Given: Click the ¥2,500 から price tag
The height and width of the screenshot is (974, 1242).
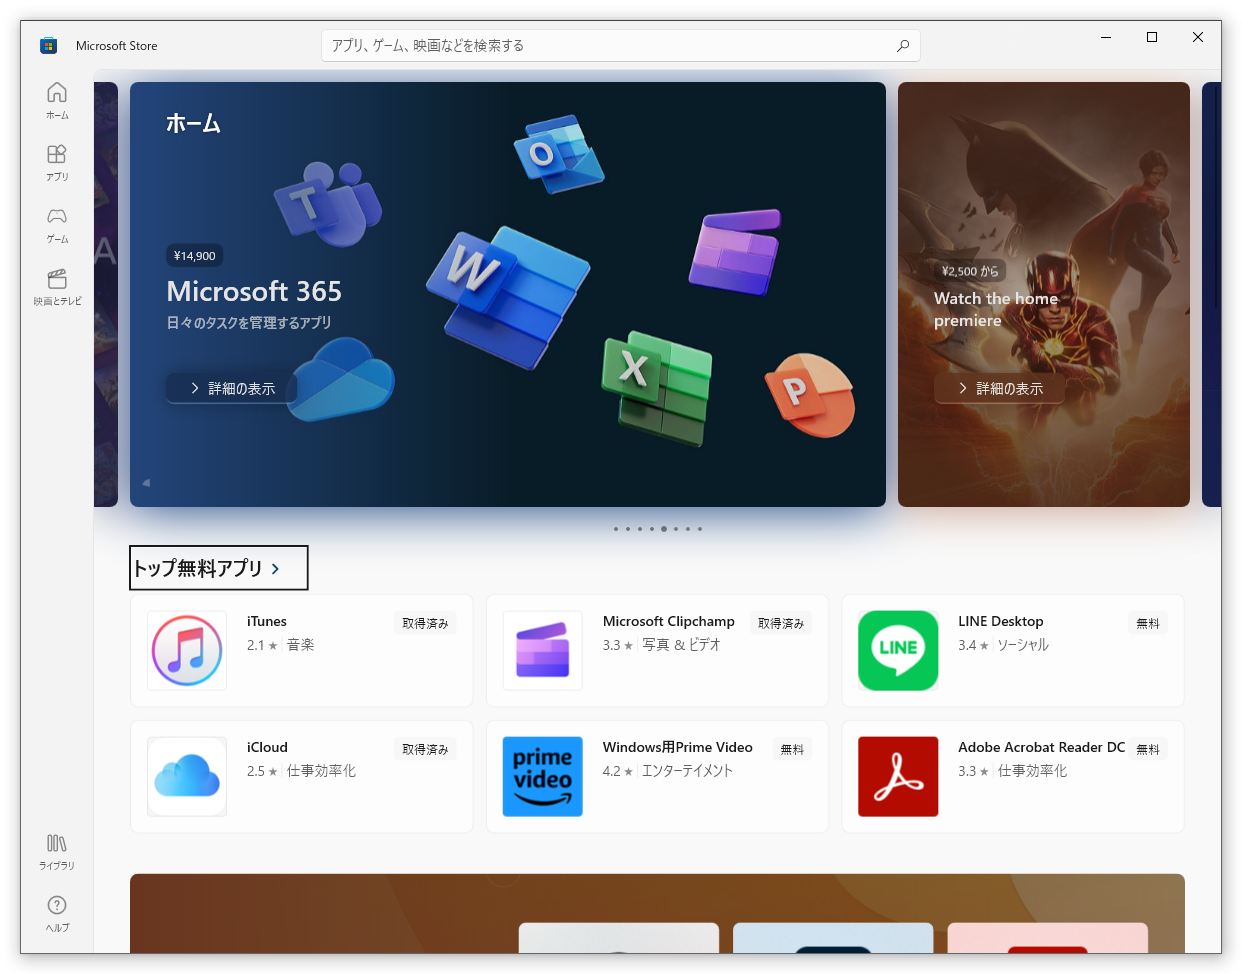Looking at the screenshot, I should (970, 271).
